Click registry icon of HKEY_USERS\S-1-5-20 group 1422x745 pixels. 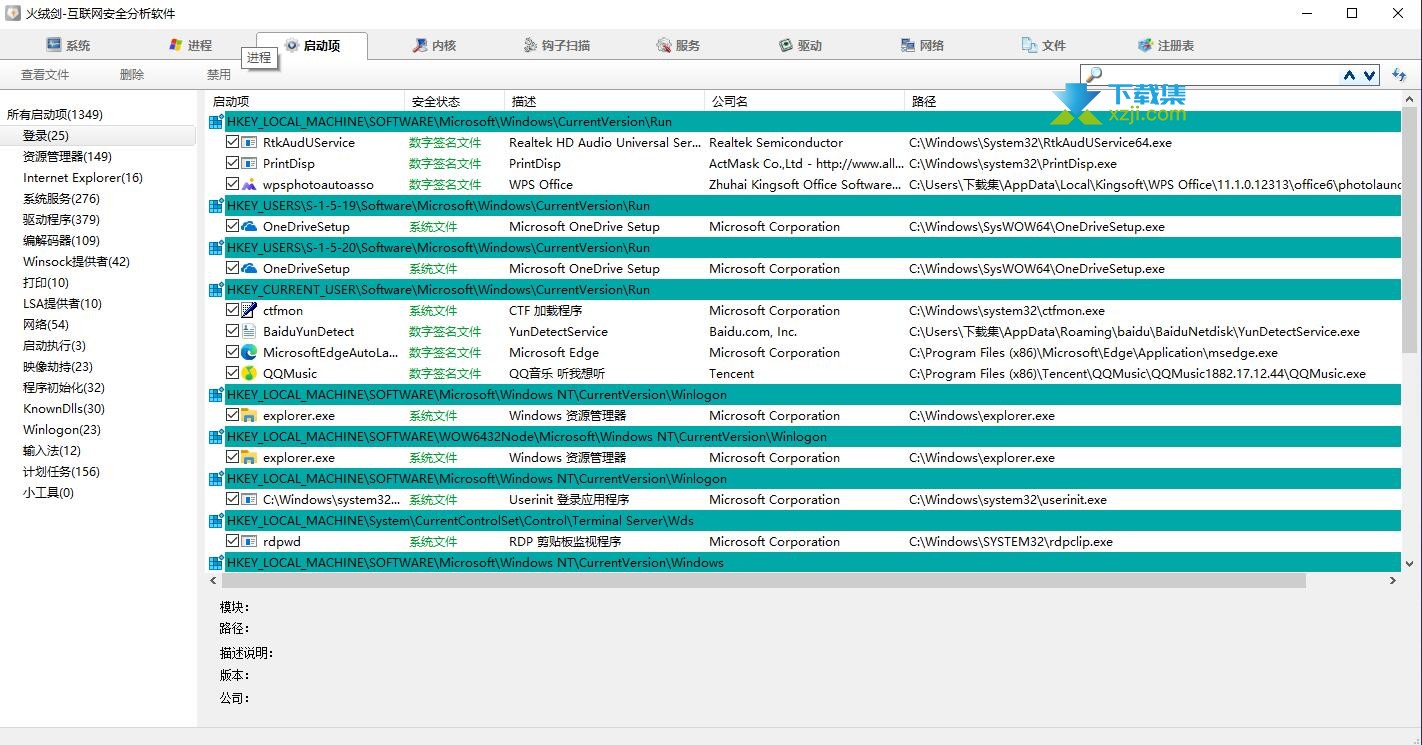(x=216, y=247)
